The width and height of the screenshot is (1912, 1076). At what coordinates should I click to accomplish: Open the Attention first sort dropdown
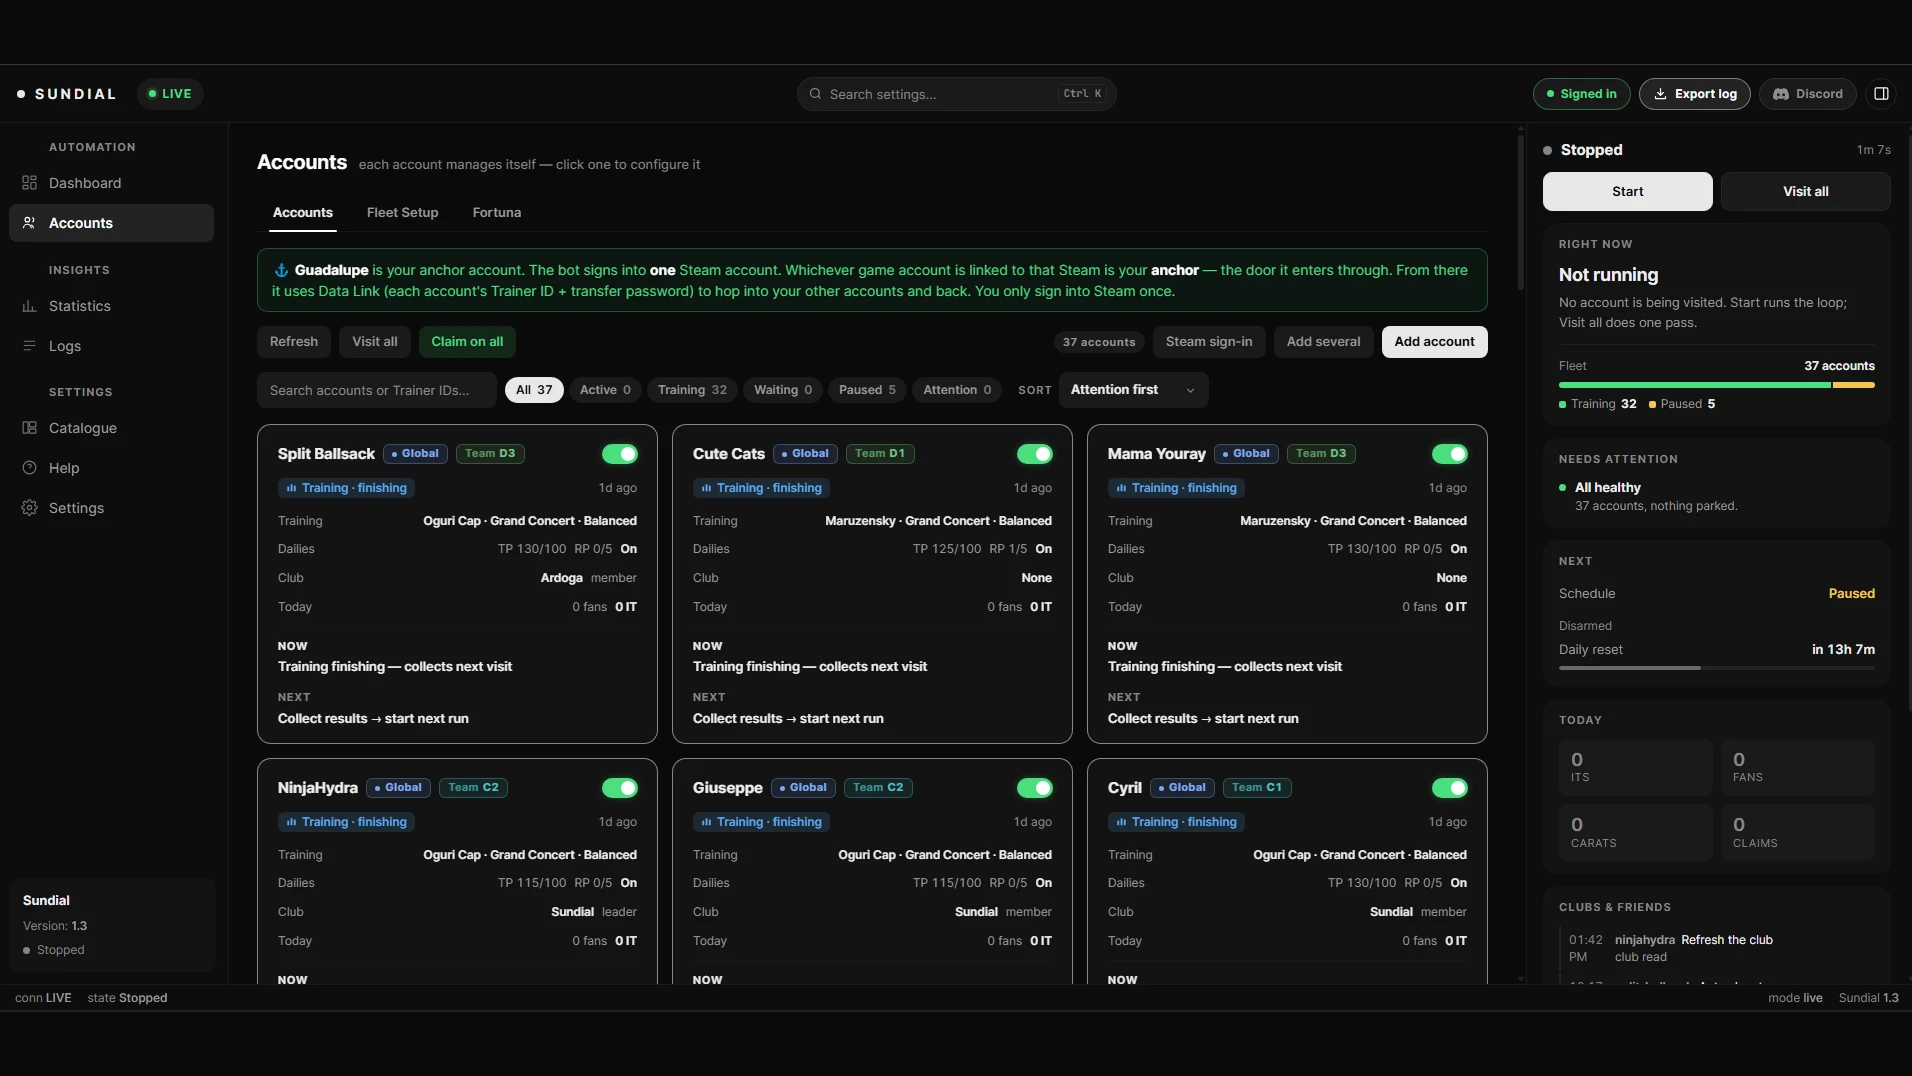point(1133,390)
